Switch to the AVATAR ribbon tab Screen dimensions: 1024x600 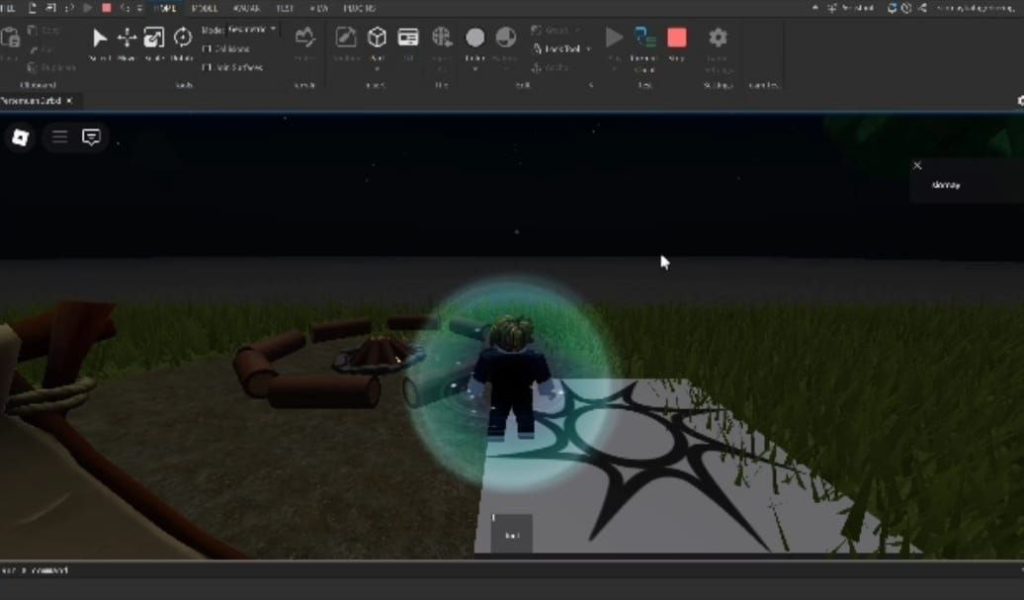point(246,8)
